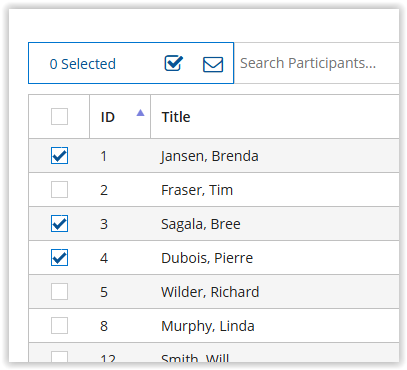Click the select-all checkmark icon

coord(174,63)
